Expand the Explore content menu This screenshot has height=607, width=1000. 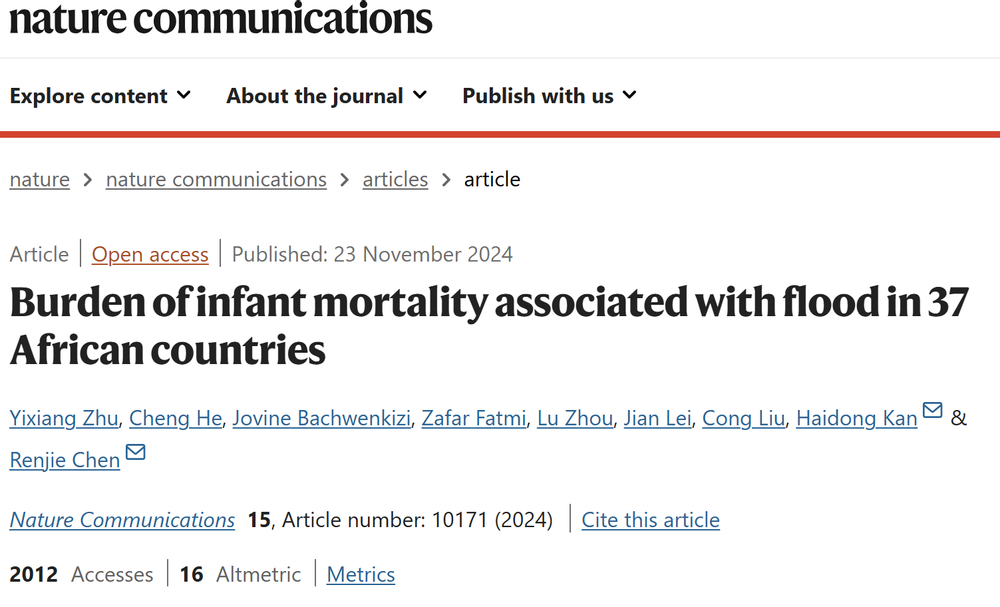[100, 96]
